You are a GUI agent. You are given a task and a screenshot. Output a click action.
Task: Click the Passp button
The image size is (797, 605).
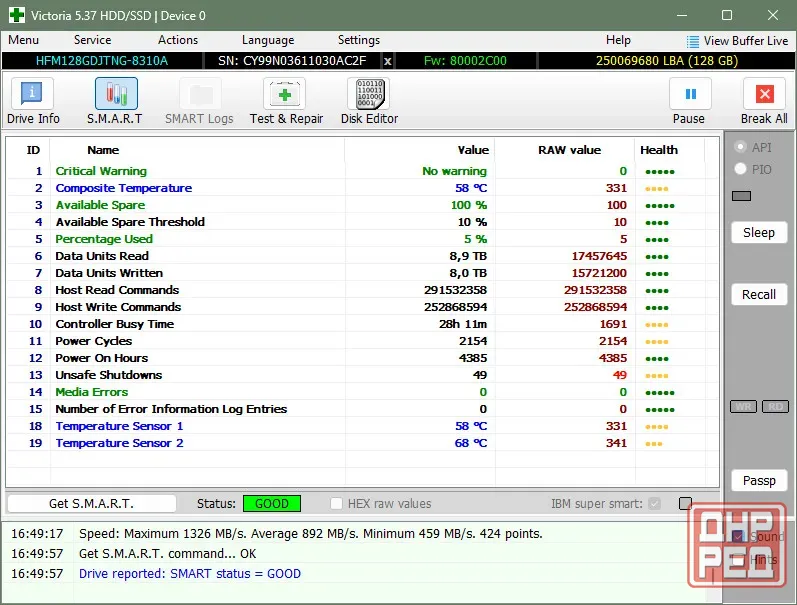pos(759,481)
